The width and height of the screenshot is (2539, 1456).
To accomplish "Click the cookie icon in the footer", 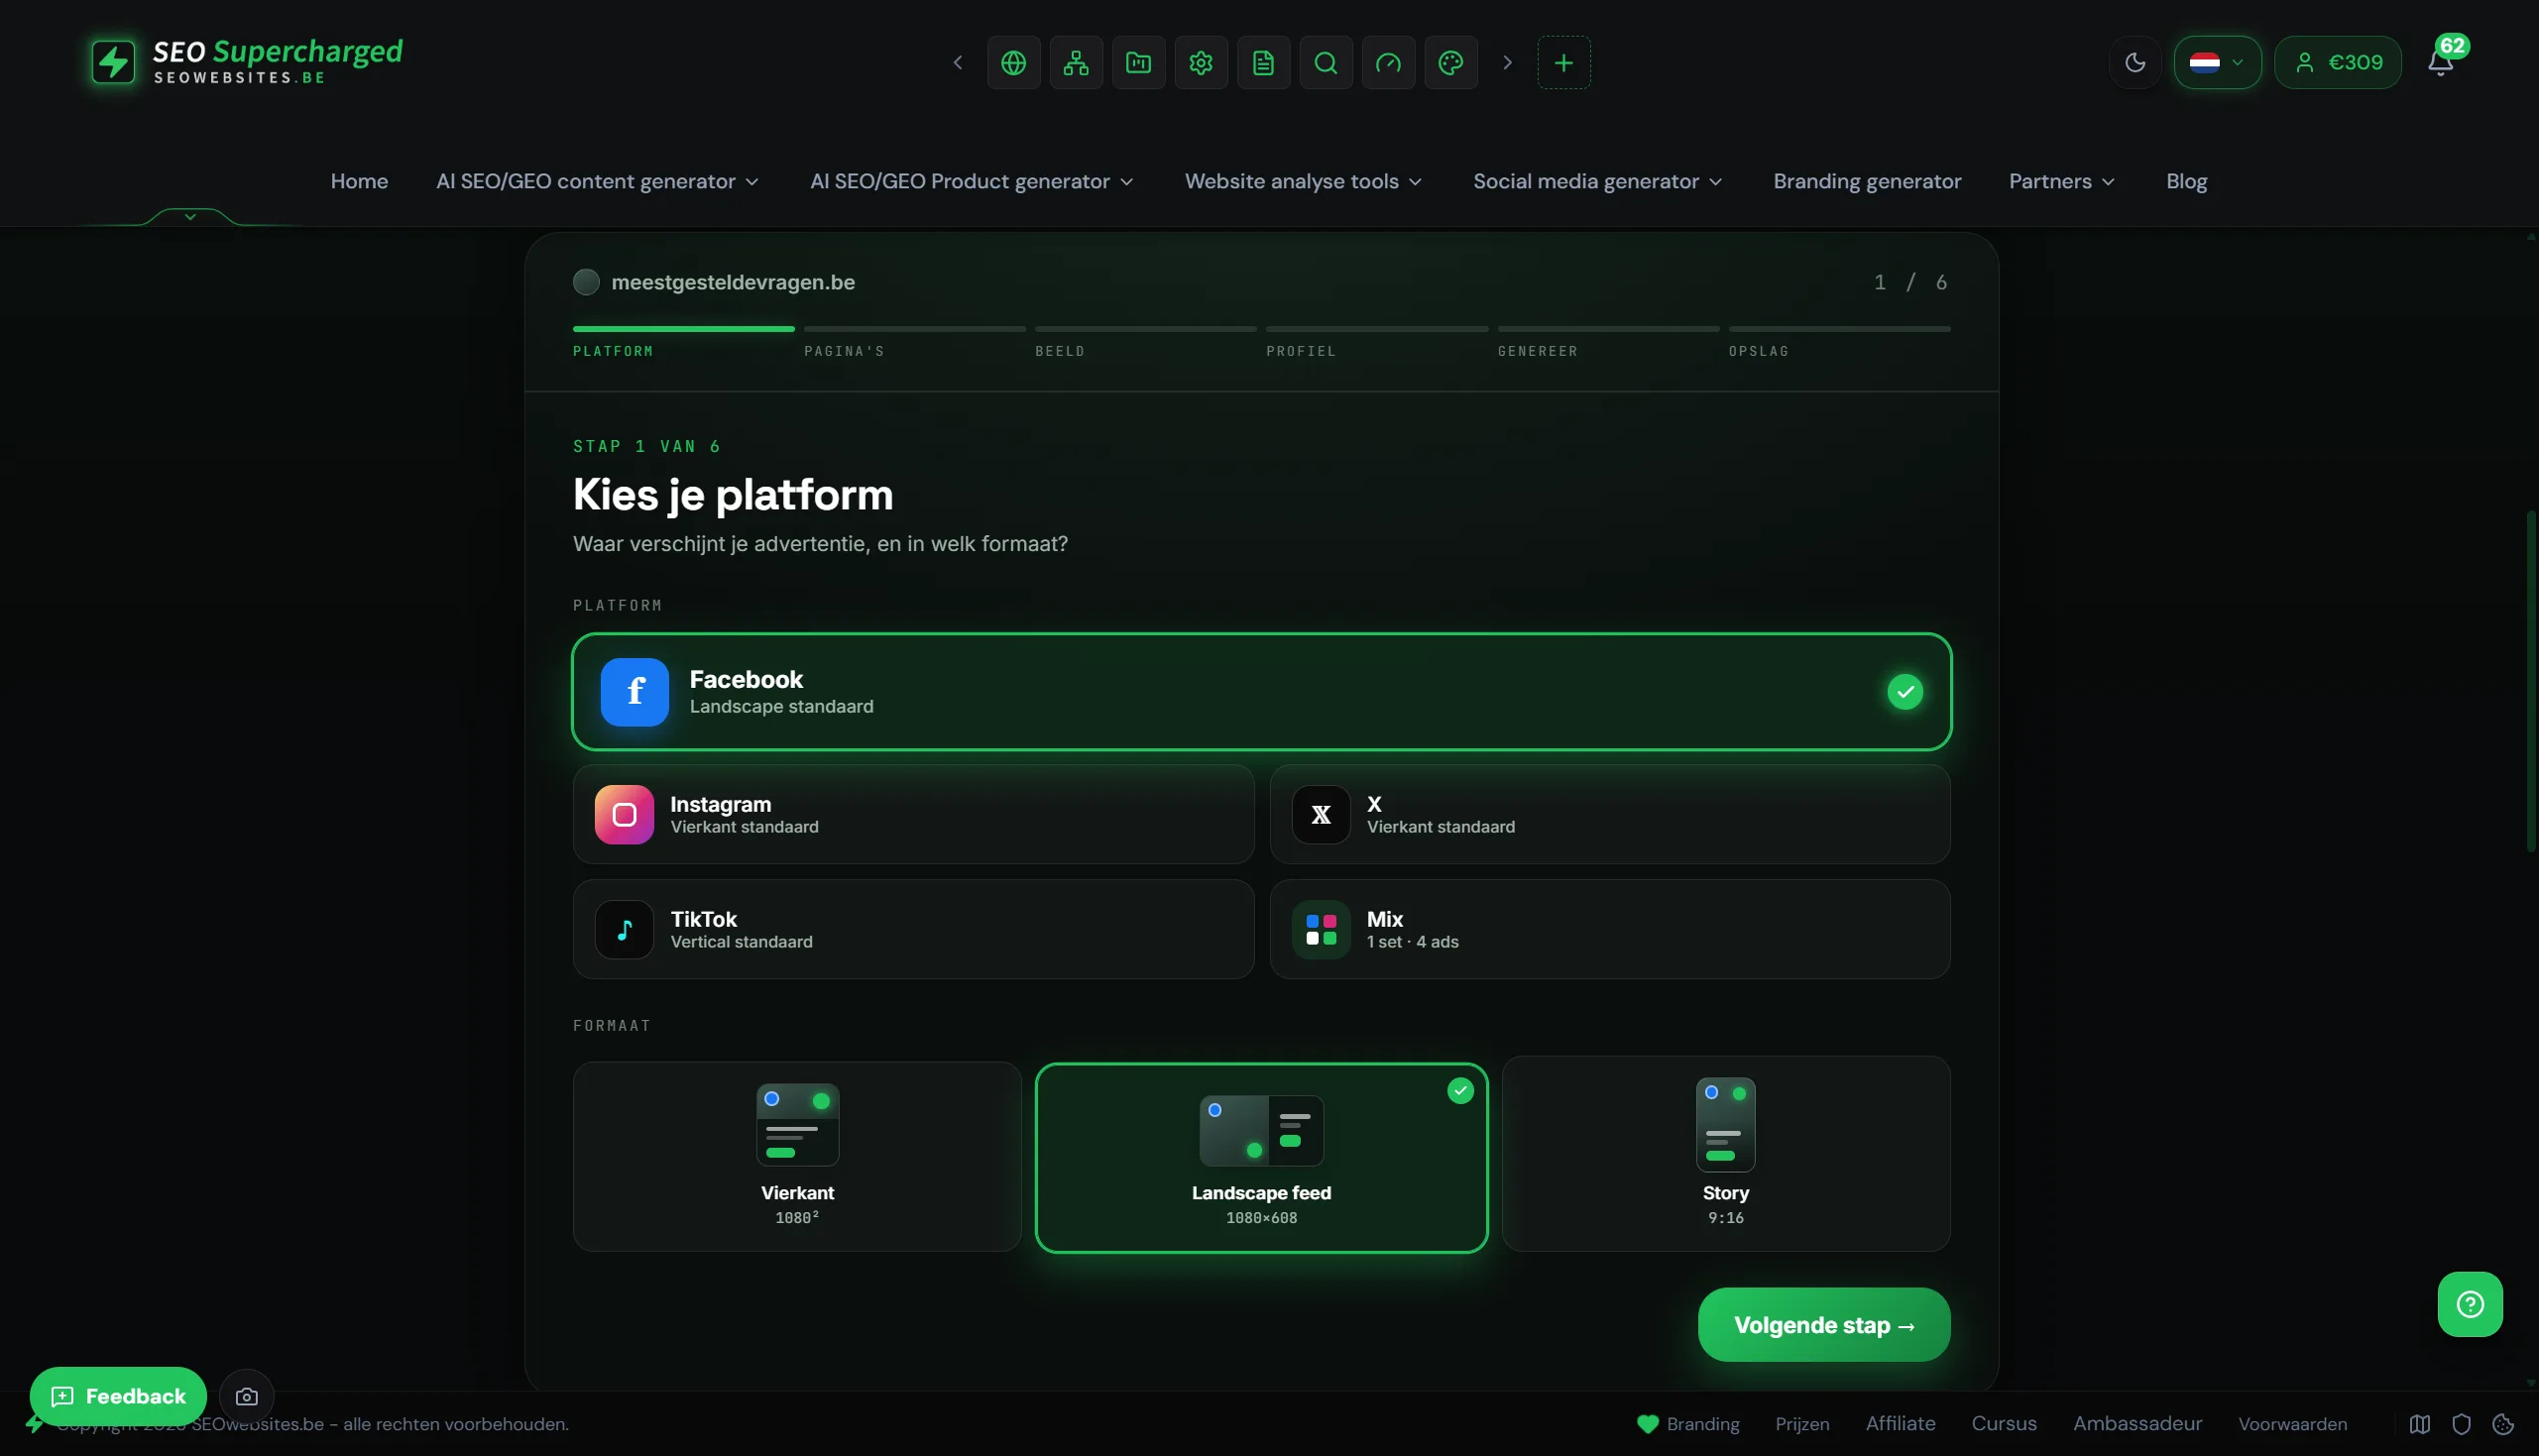I will pos(2503,1424).
